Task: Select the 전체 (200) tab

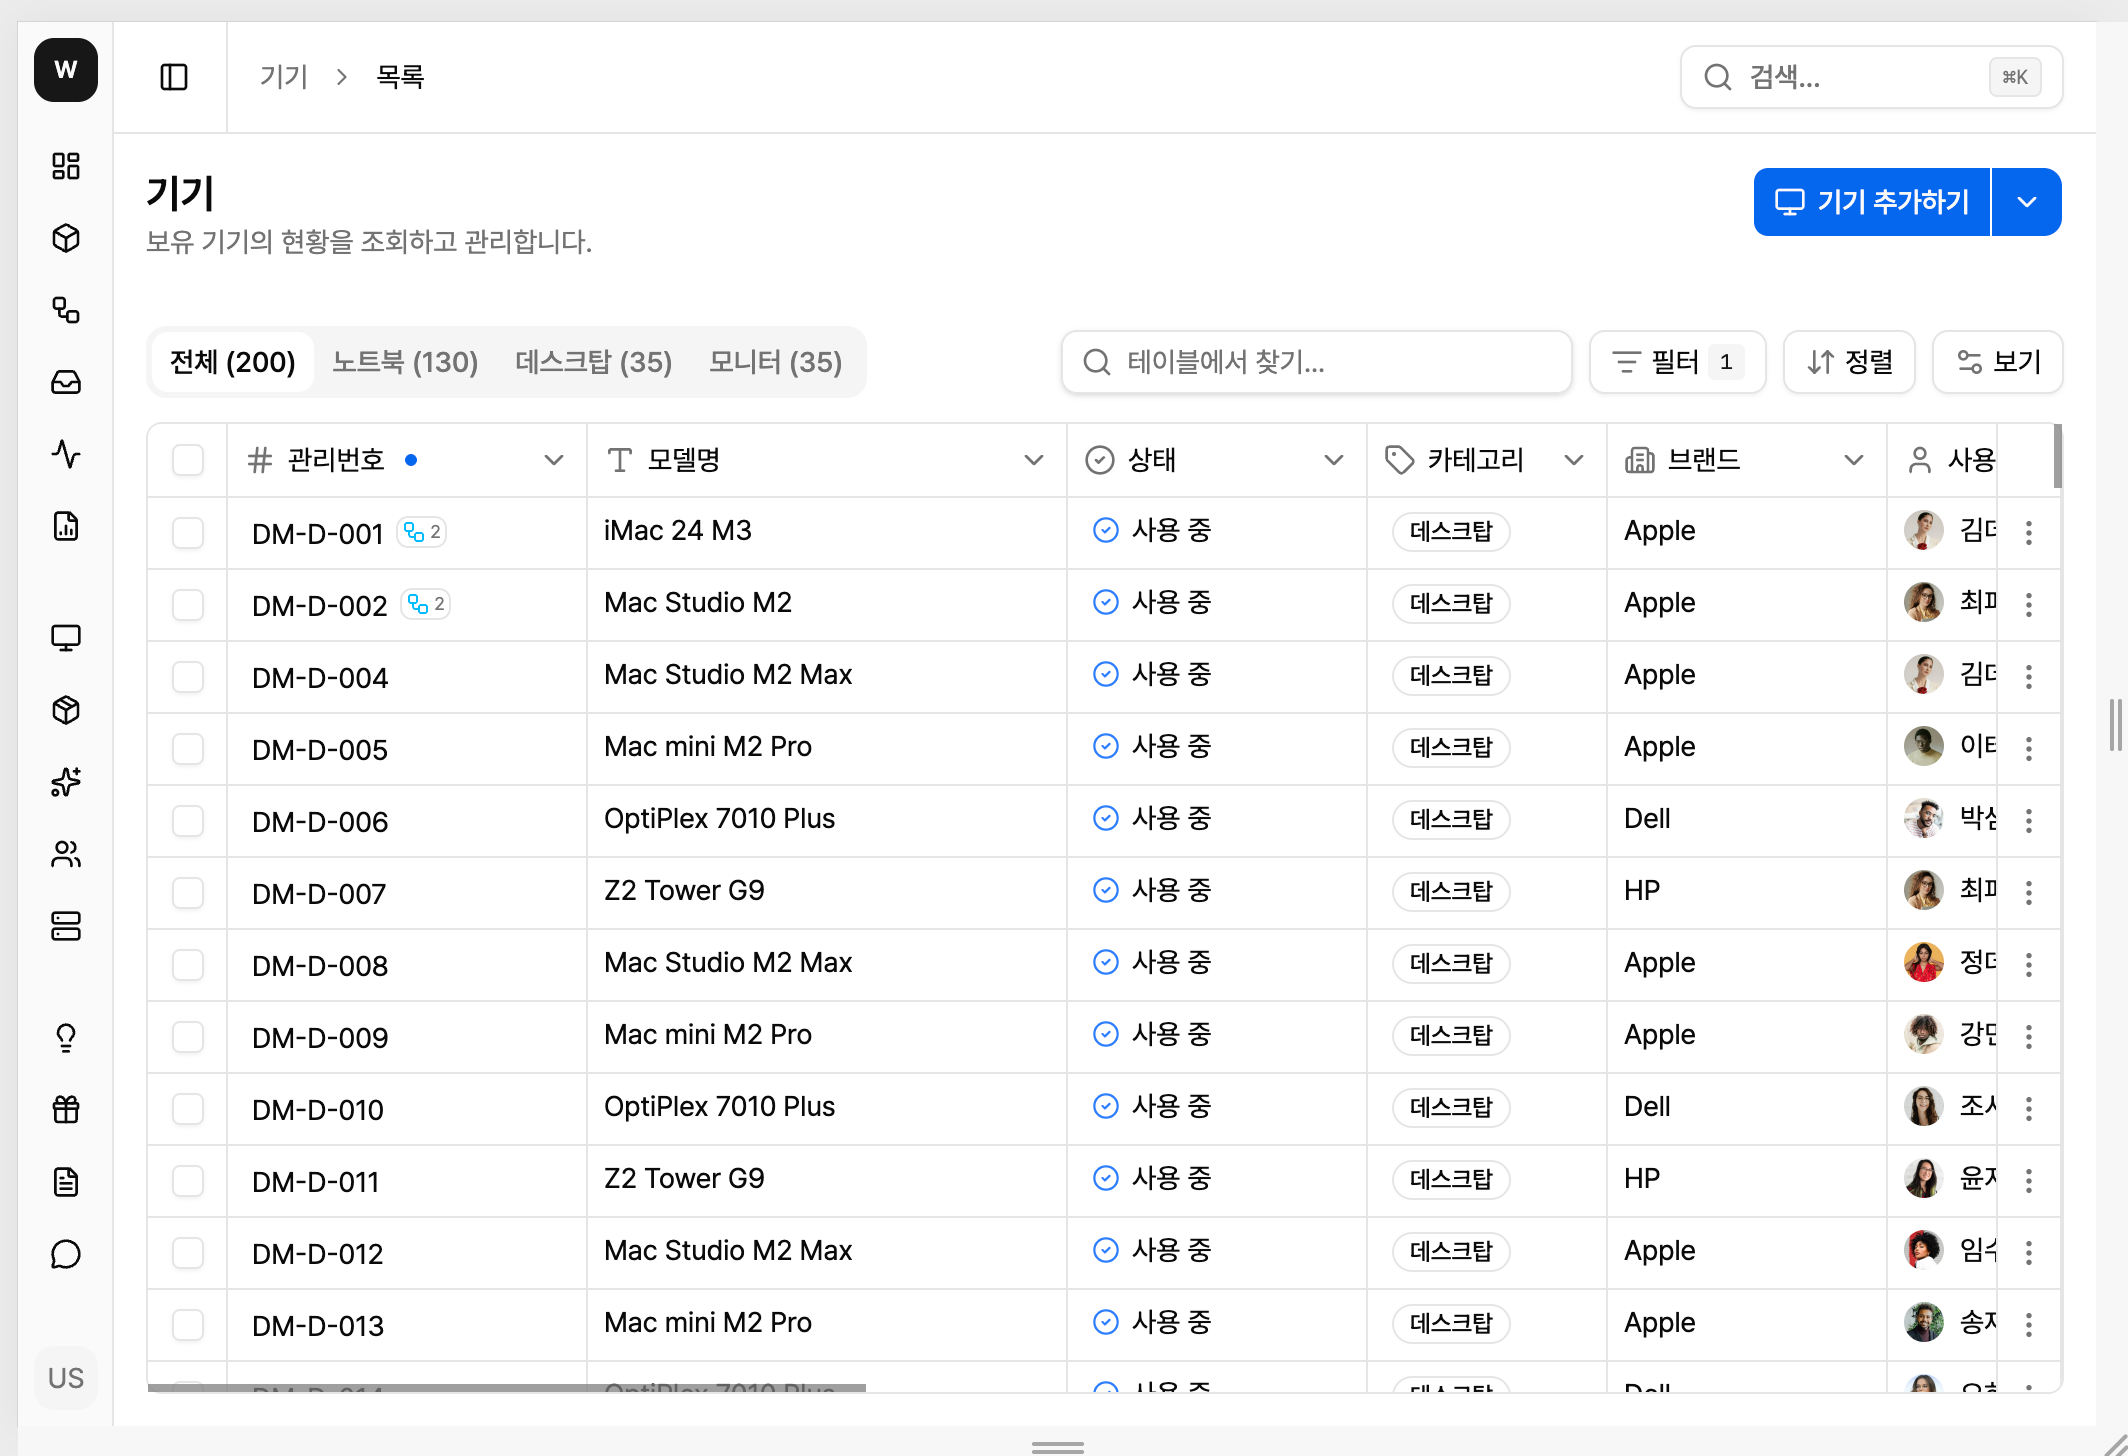Action: tap(232, 362)
